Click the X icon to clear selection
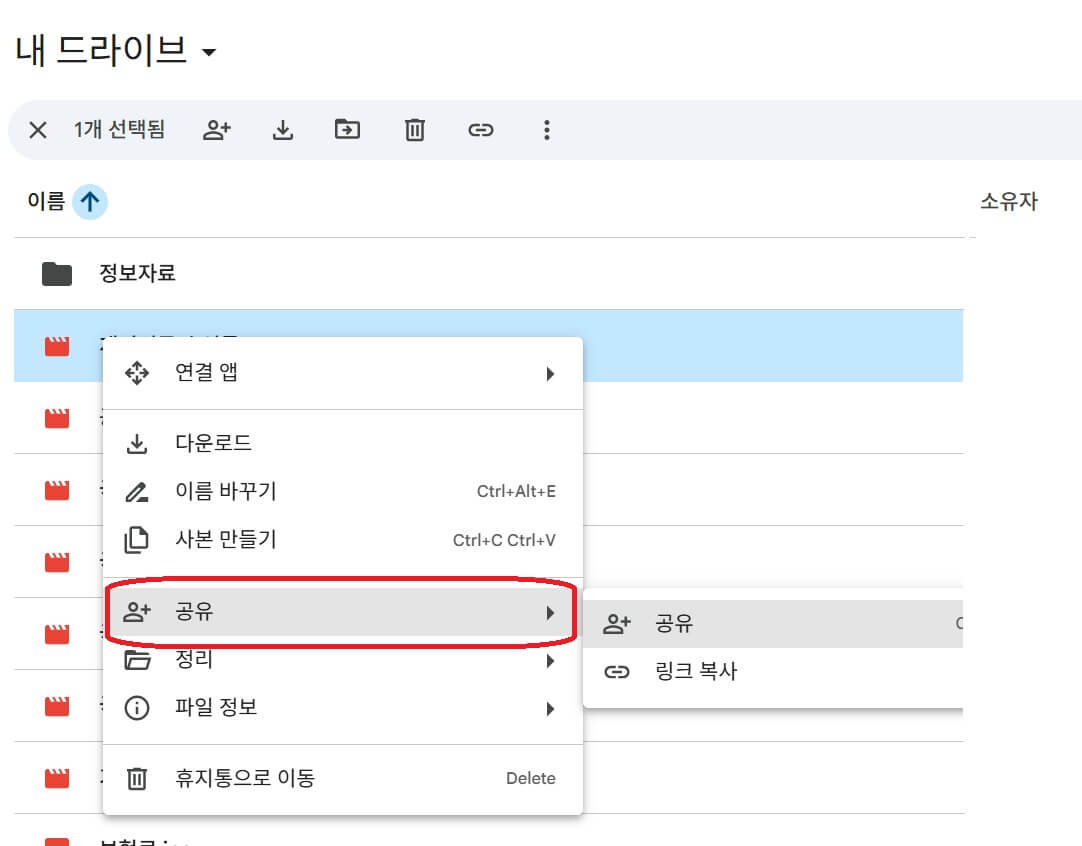Image resolution: width=1082 pixels, height=846 pixels. 36,129
